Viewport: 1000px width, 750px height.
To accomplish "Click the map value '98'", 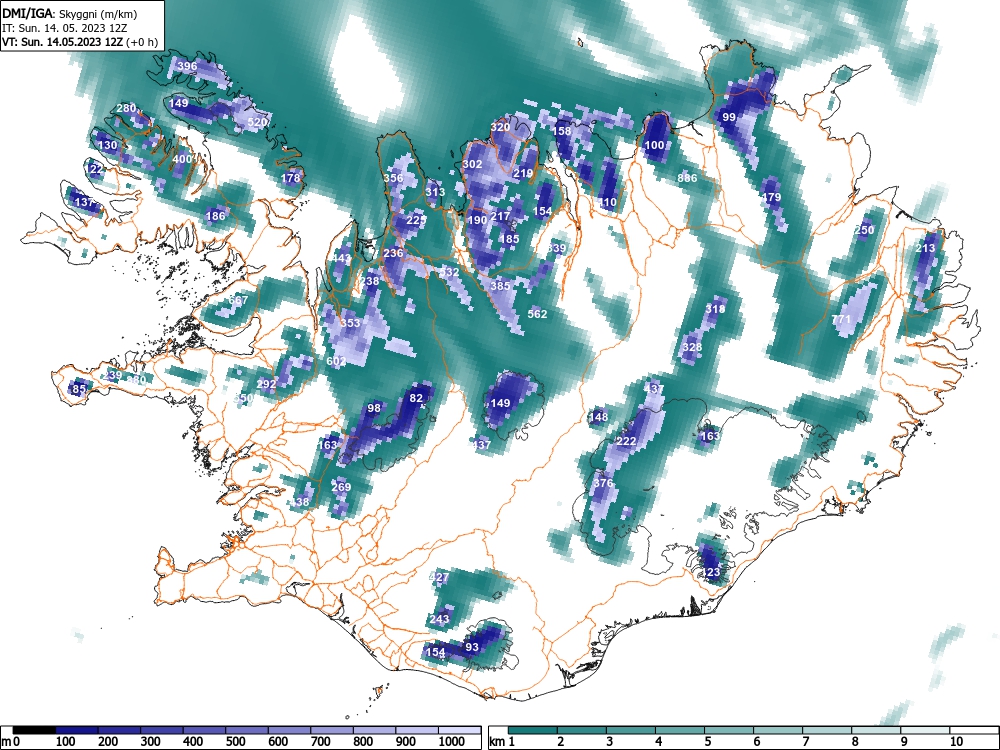I will click(374, 408).
